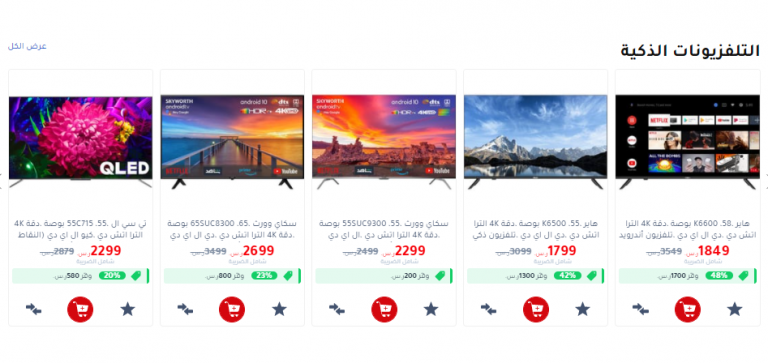The height and width of the screenshot is (363, 768).
Task: Favorite the Haier K6600 TV with star
Action: click(x=734, y=309)
